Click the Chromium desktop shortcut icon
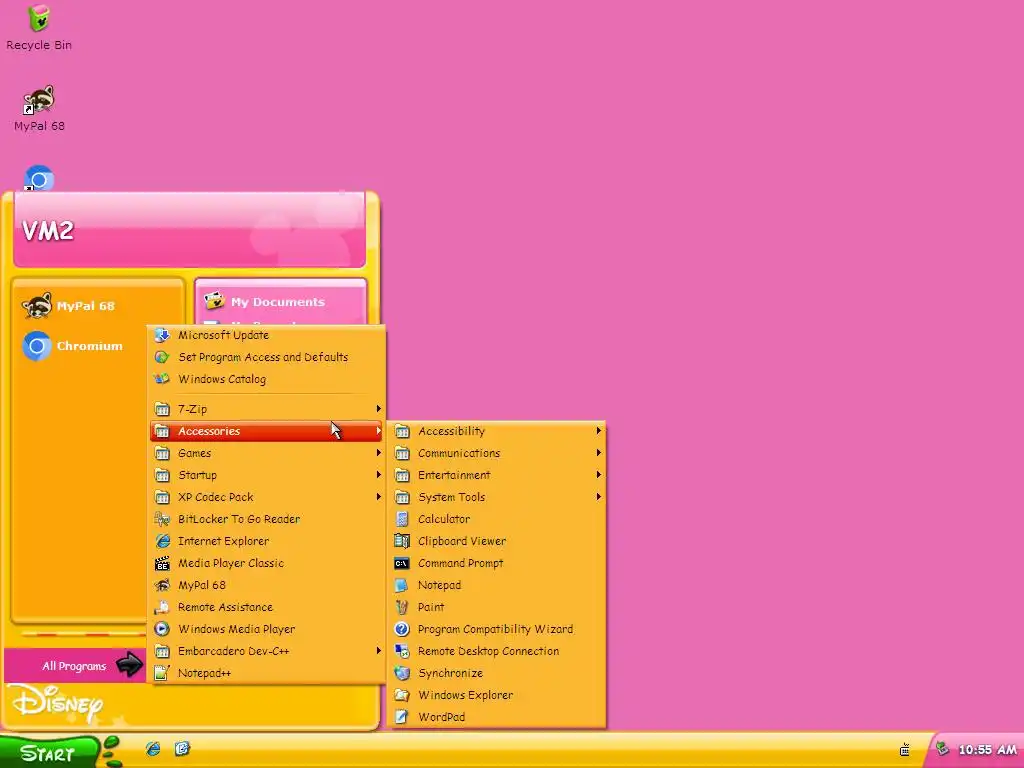Screen dimensions: 1024x768 (x=39, y=178)
